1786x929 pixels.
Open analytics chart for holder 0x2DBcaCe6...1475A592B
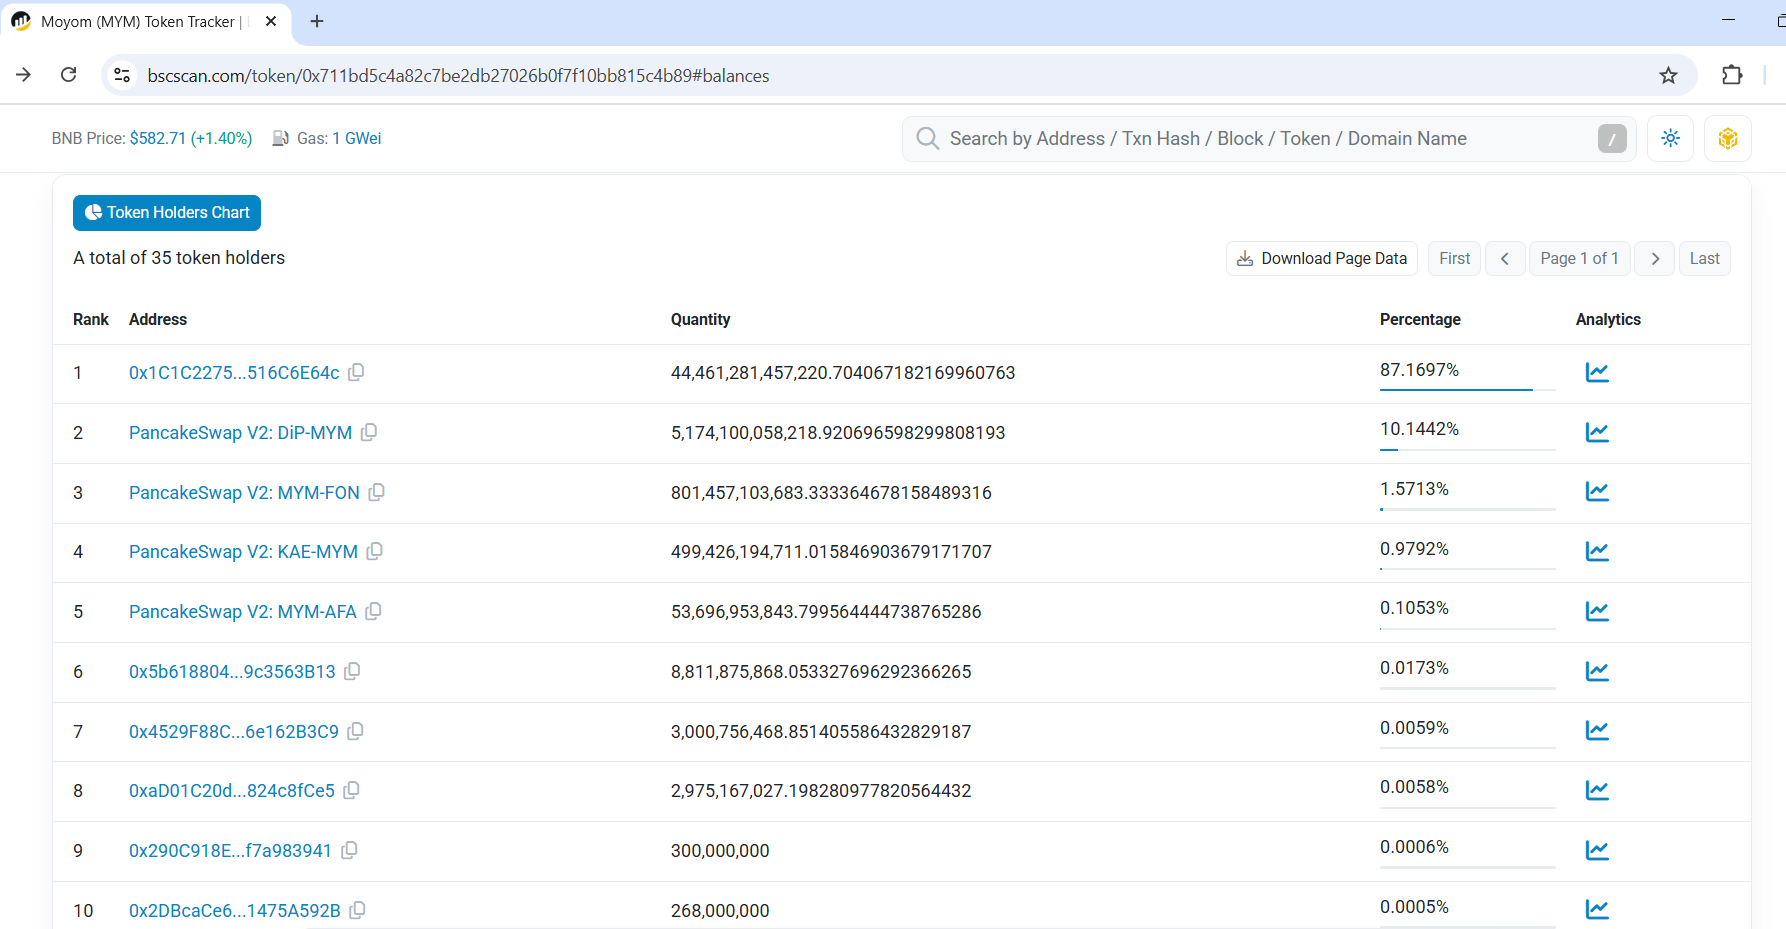click(x=1597, y=910)
